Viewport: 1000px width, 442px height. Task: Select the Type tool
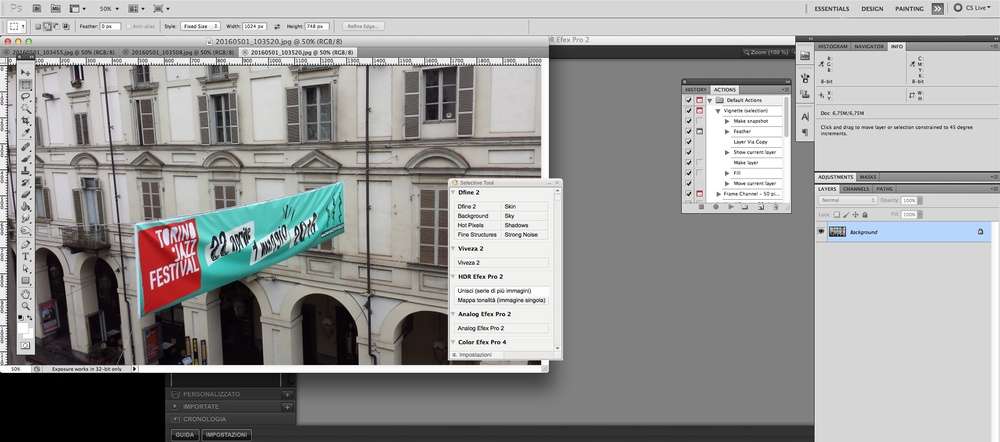pos(26,256)
